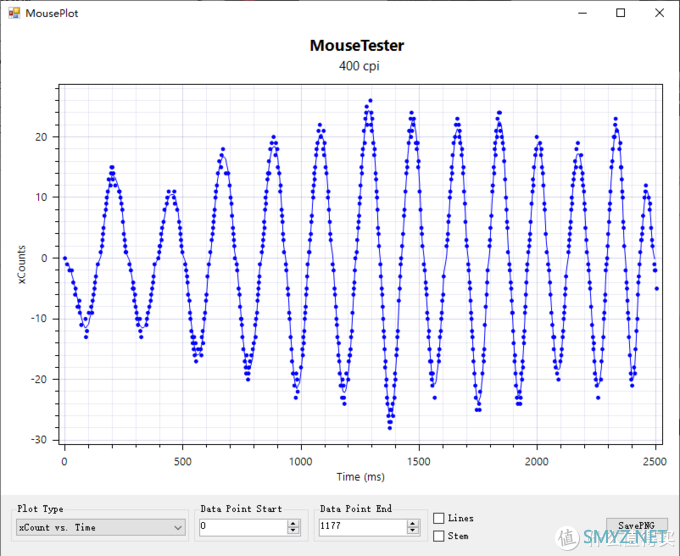Maximize the MousePlot window
Viewport: 680px width, 556px height.
pyautogui.click(x=620, y=13)
